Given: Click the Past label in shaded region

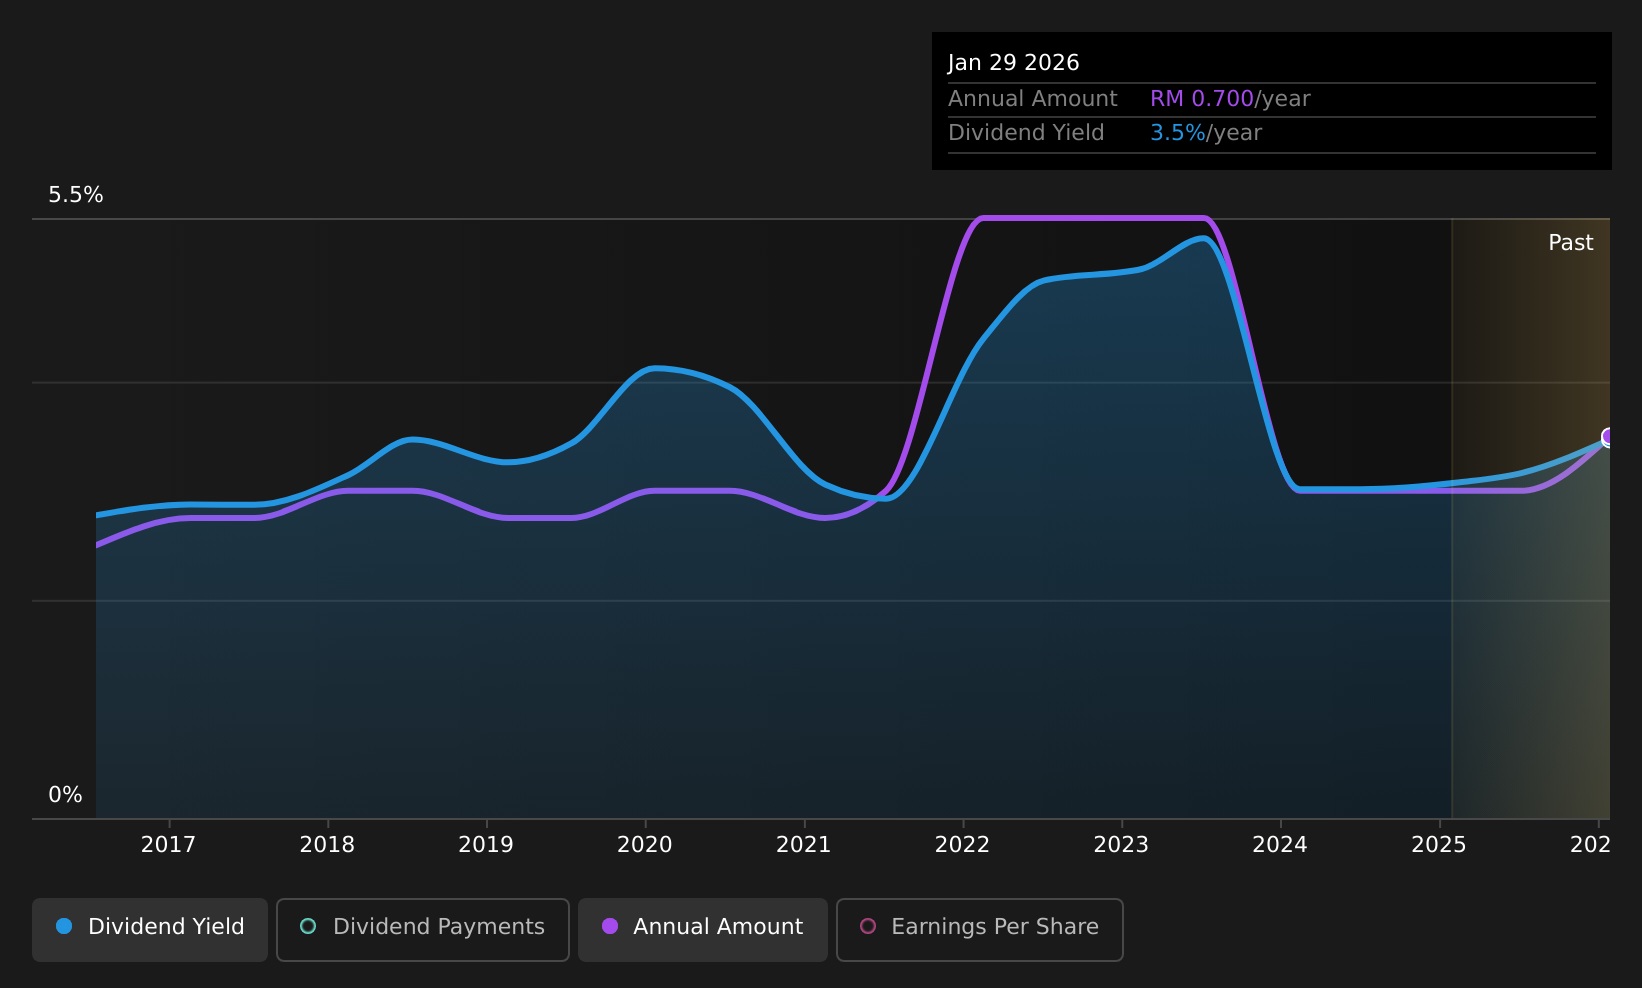Looking at the screenshot, I should coord(1571,243).
